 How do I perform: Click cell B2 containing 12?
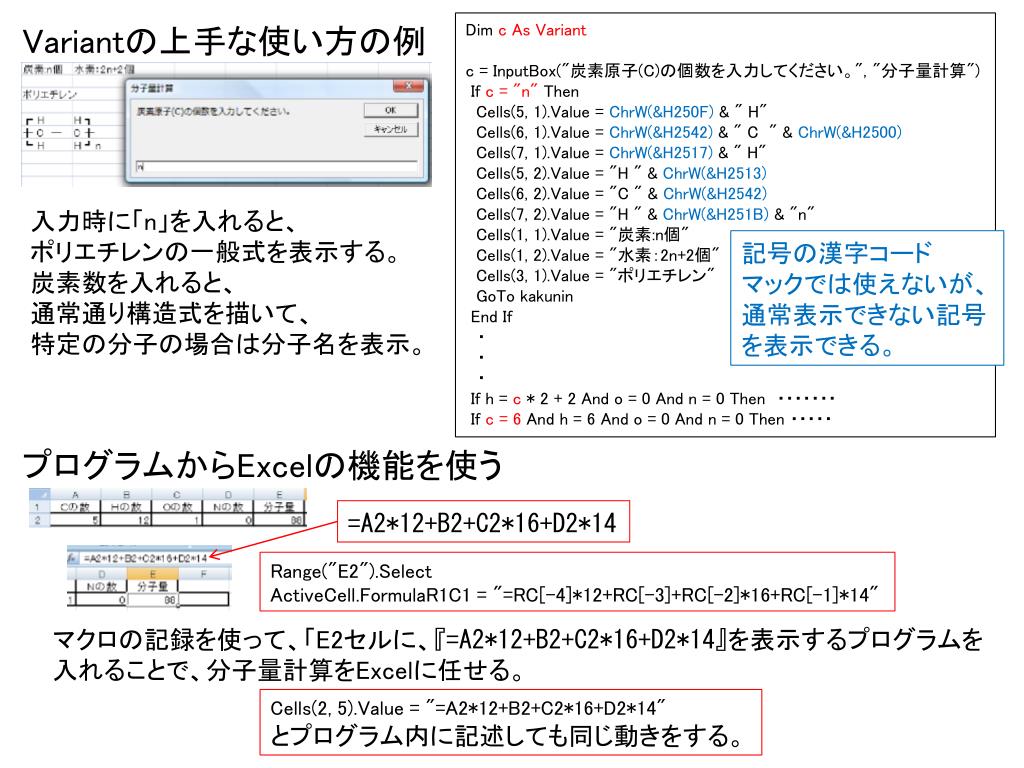click(126, 520)
